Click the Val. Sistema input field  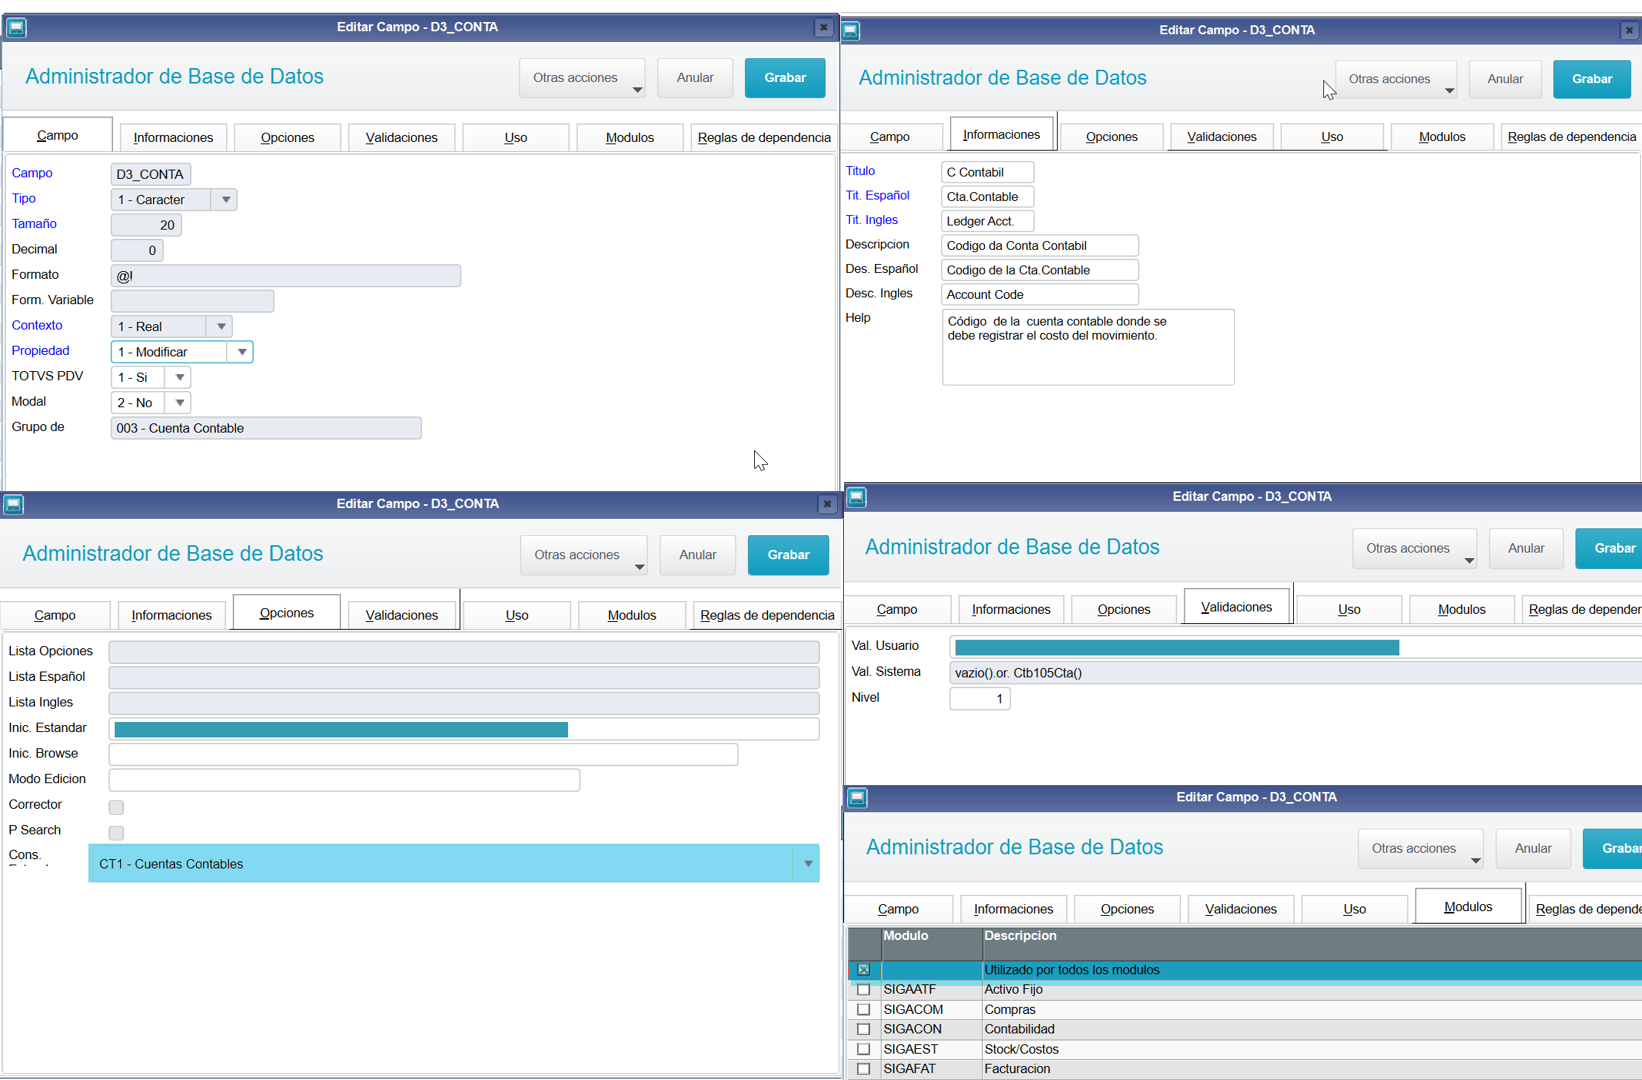coord(1295,673)
